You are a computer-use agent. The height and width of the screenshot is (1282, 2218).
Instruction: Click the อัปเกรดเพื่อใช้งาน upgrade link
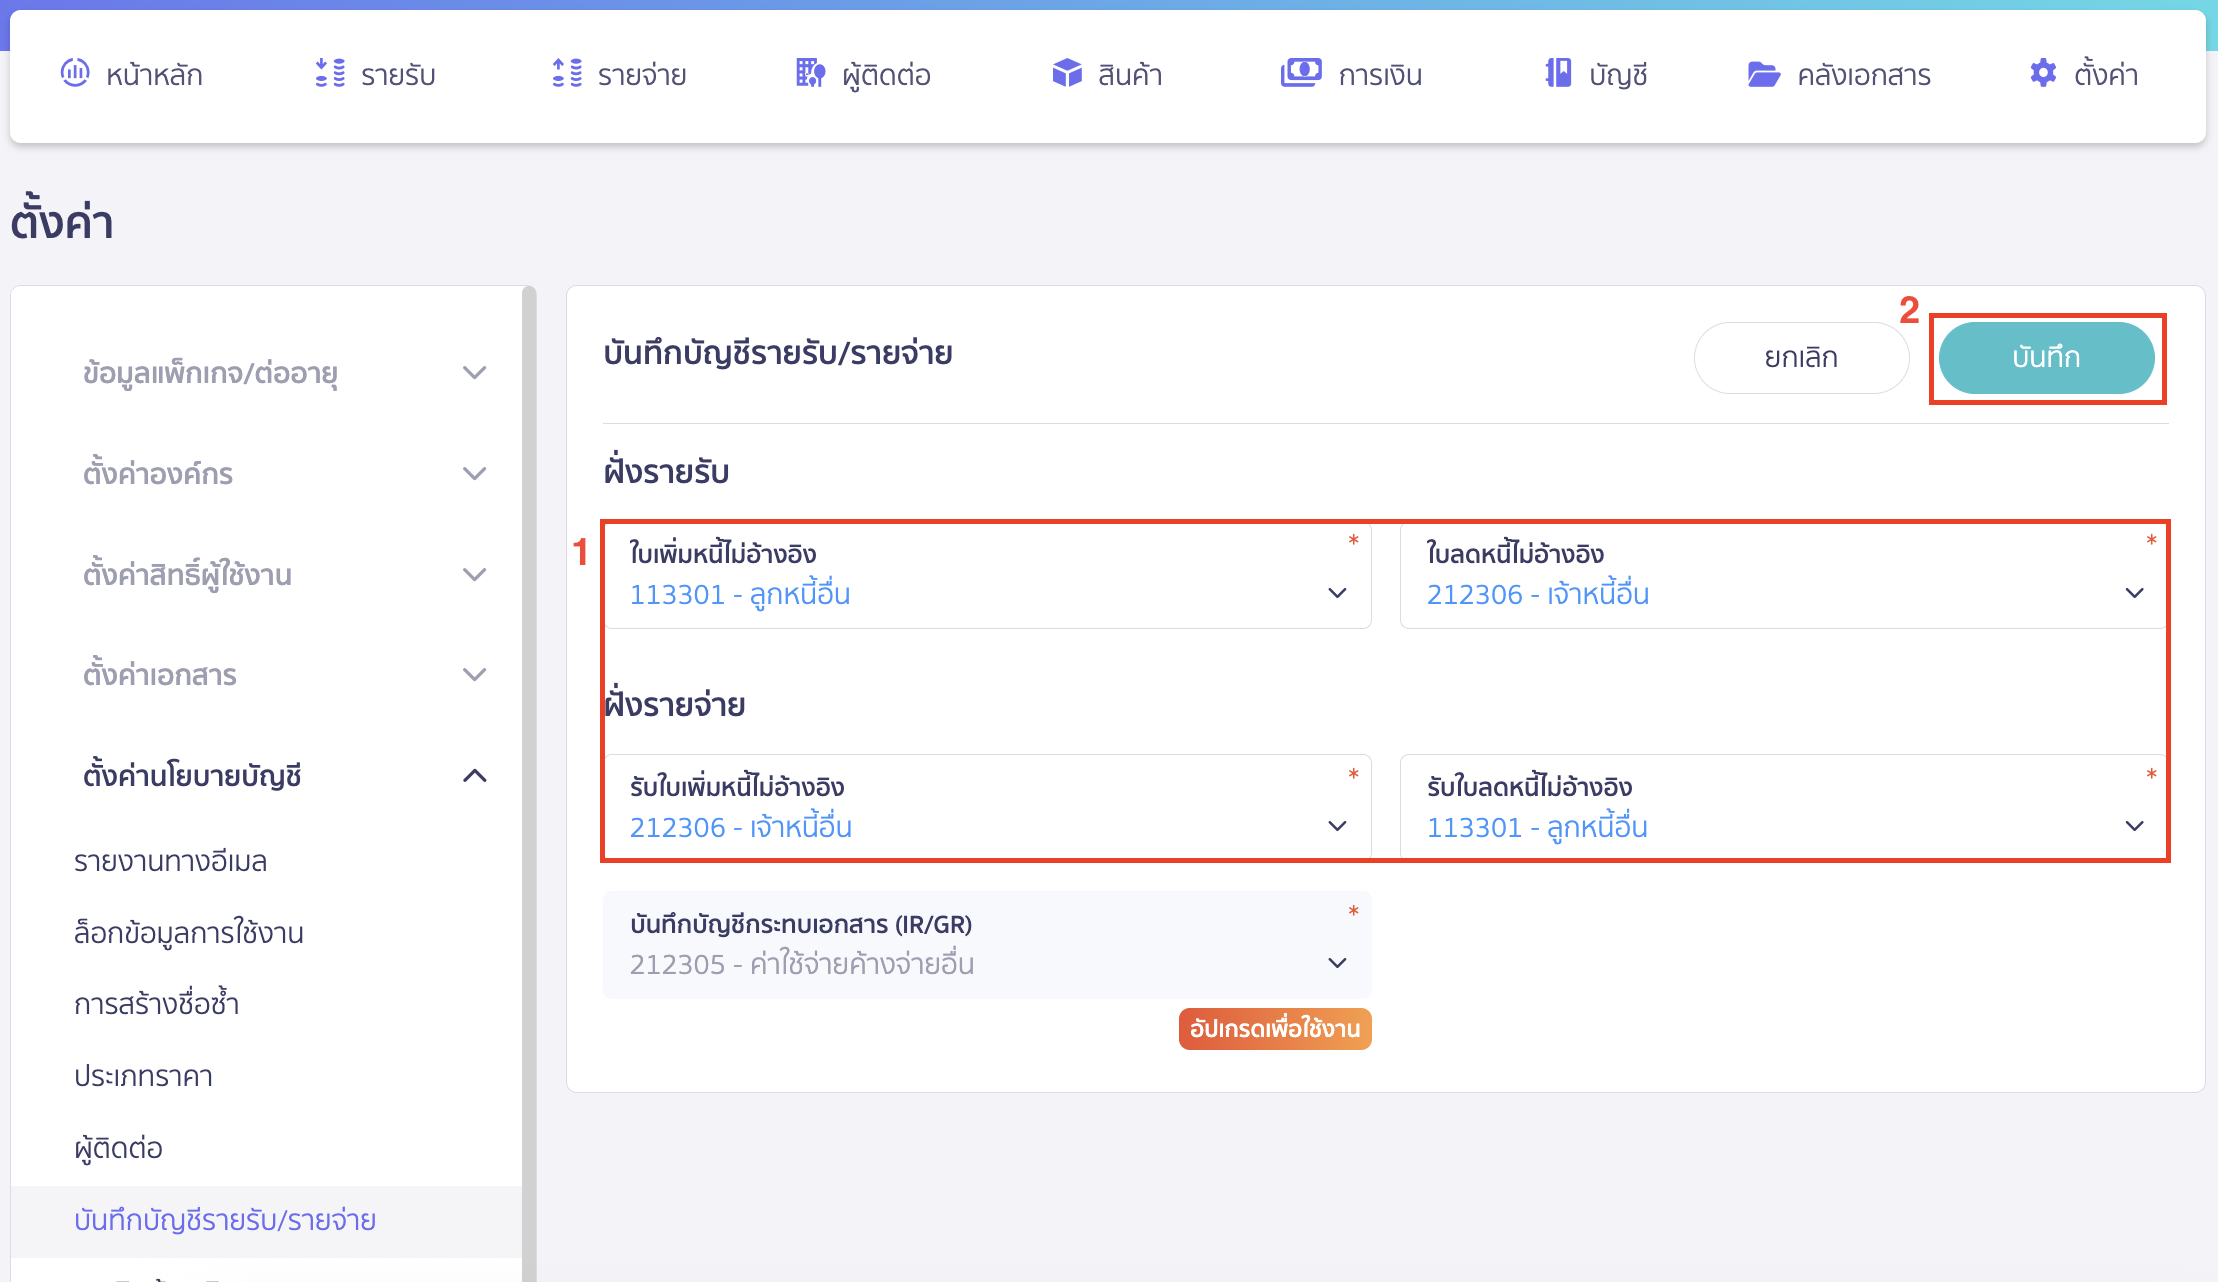(x=1274, y=1028)
